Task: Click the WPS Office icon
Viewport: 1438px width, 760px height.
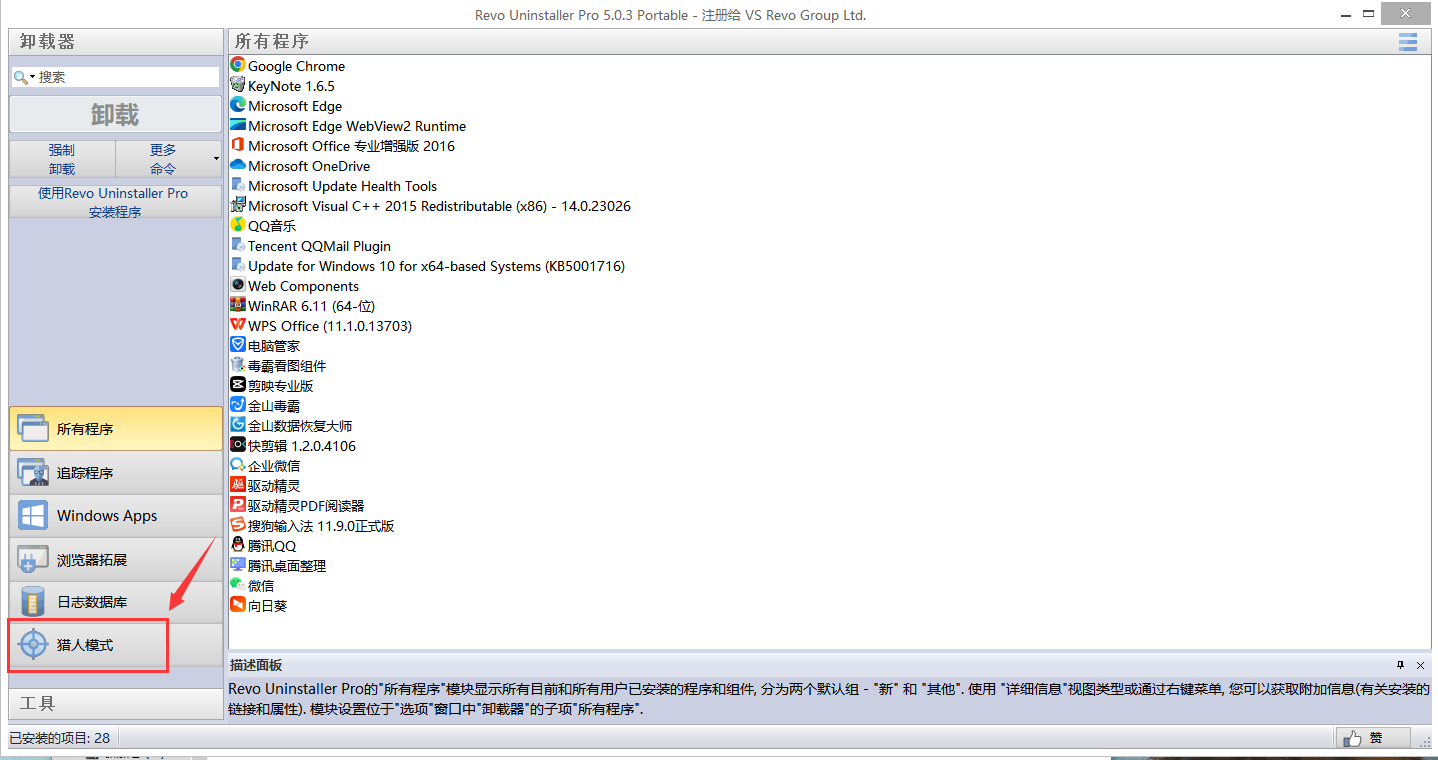Action: (x=238, y=325)
